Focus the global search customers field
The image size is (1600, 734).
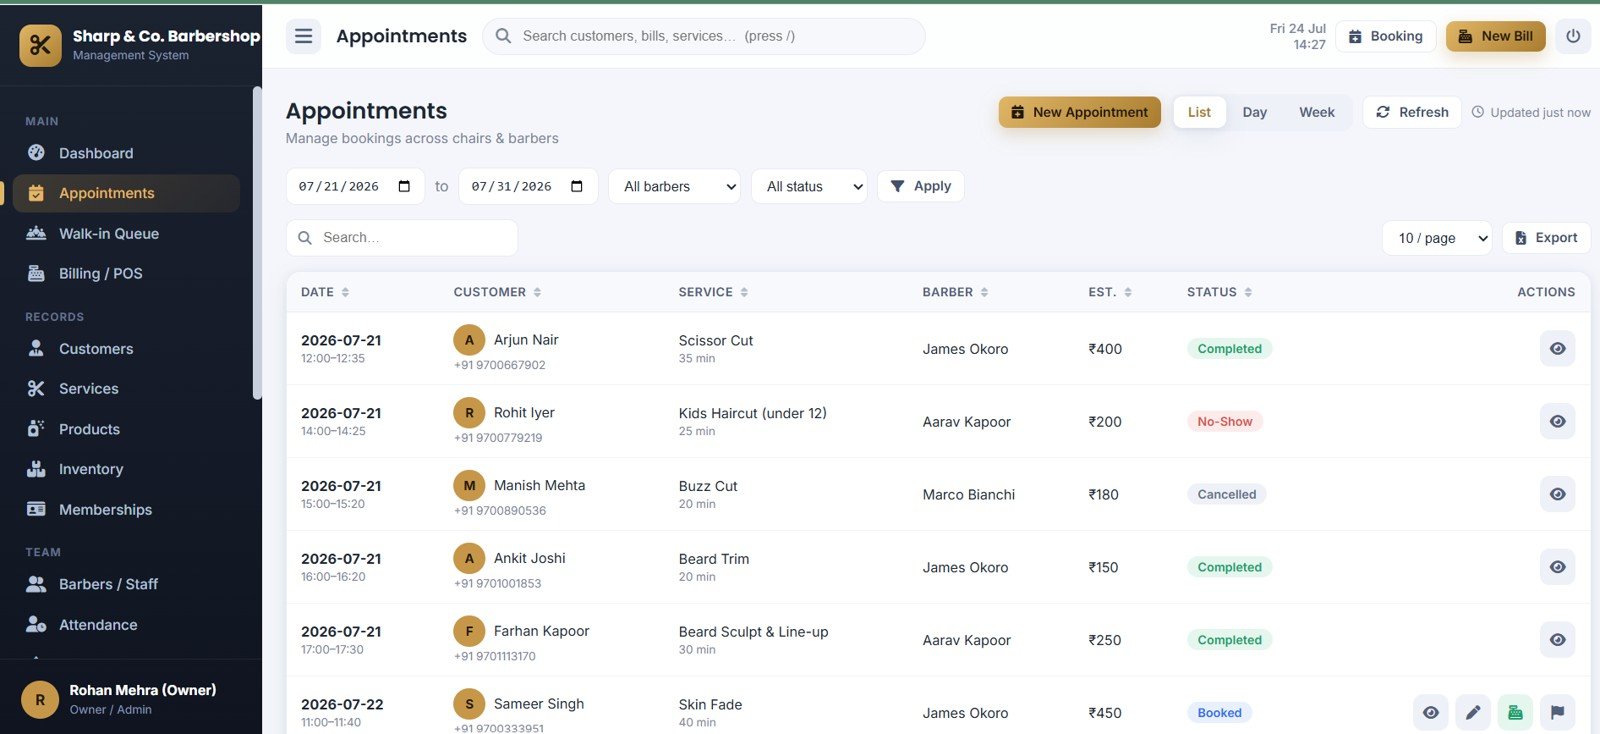tap(704, 36)
